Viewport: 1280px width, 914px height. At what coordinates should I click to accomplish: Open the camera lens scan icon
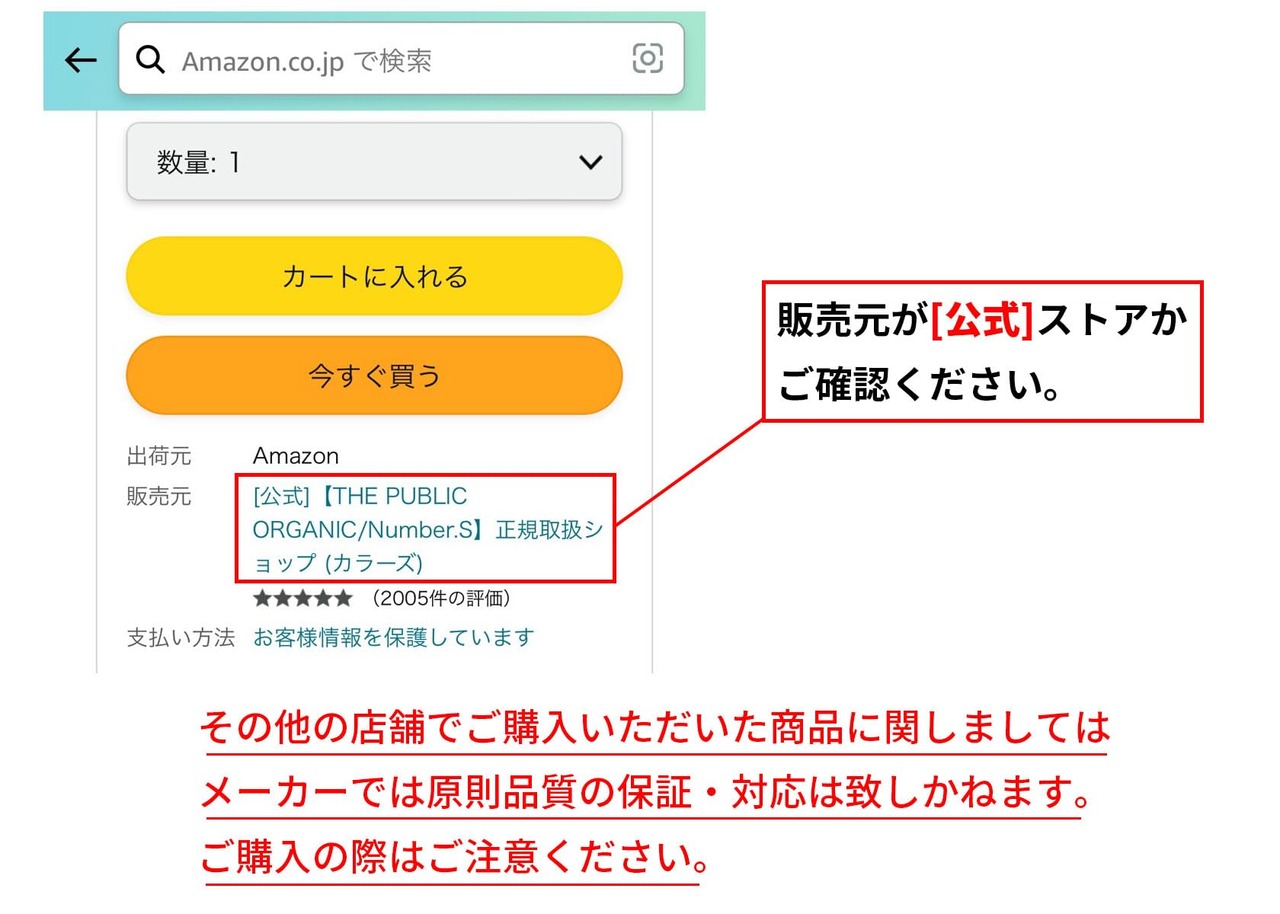coord(648,59)
